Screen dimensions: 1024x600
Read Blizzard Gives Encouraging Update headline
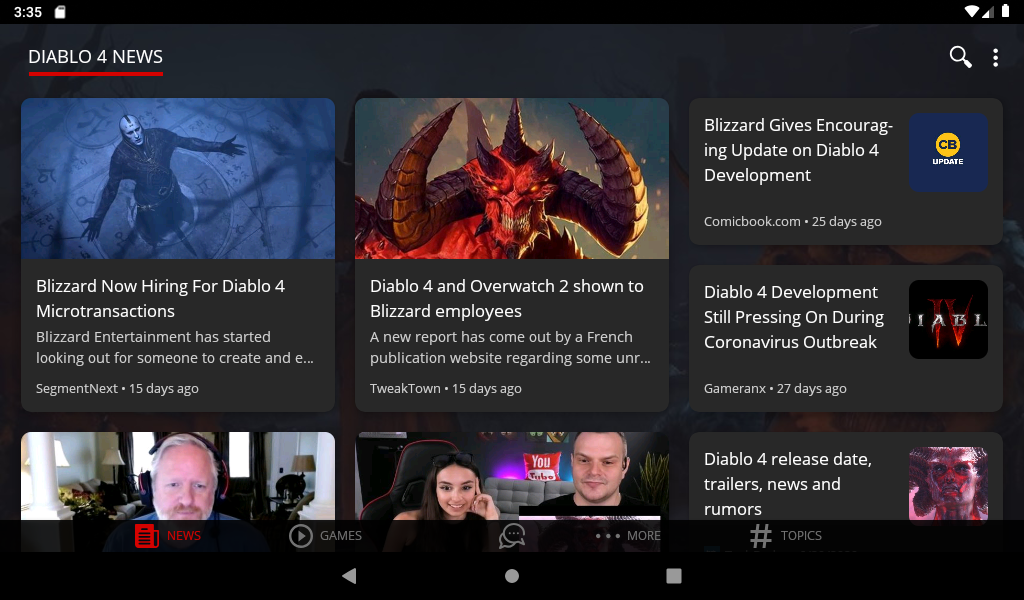(797, 150)
